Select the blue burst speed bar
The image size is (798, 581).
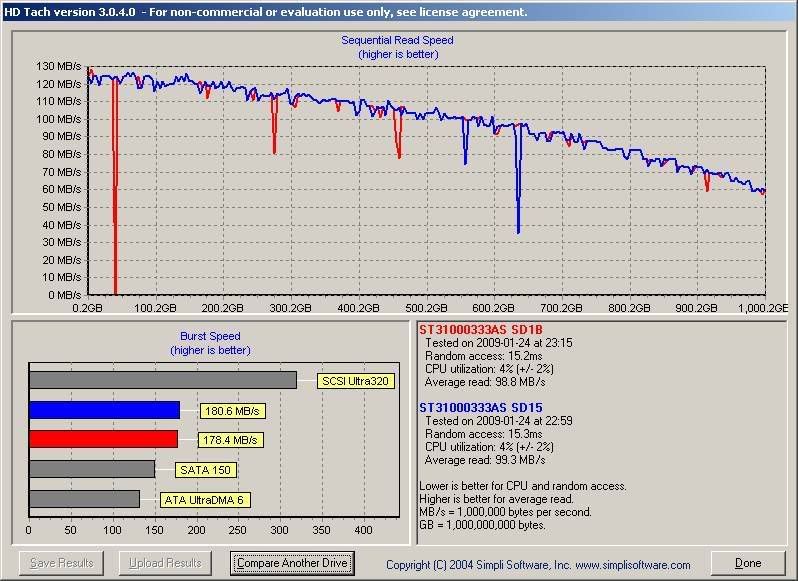[x=104, y=409]
